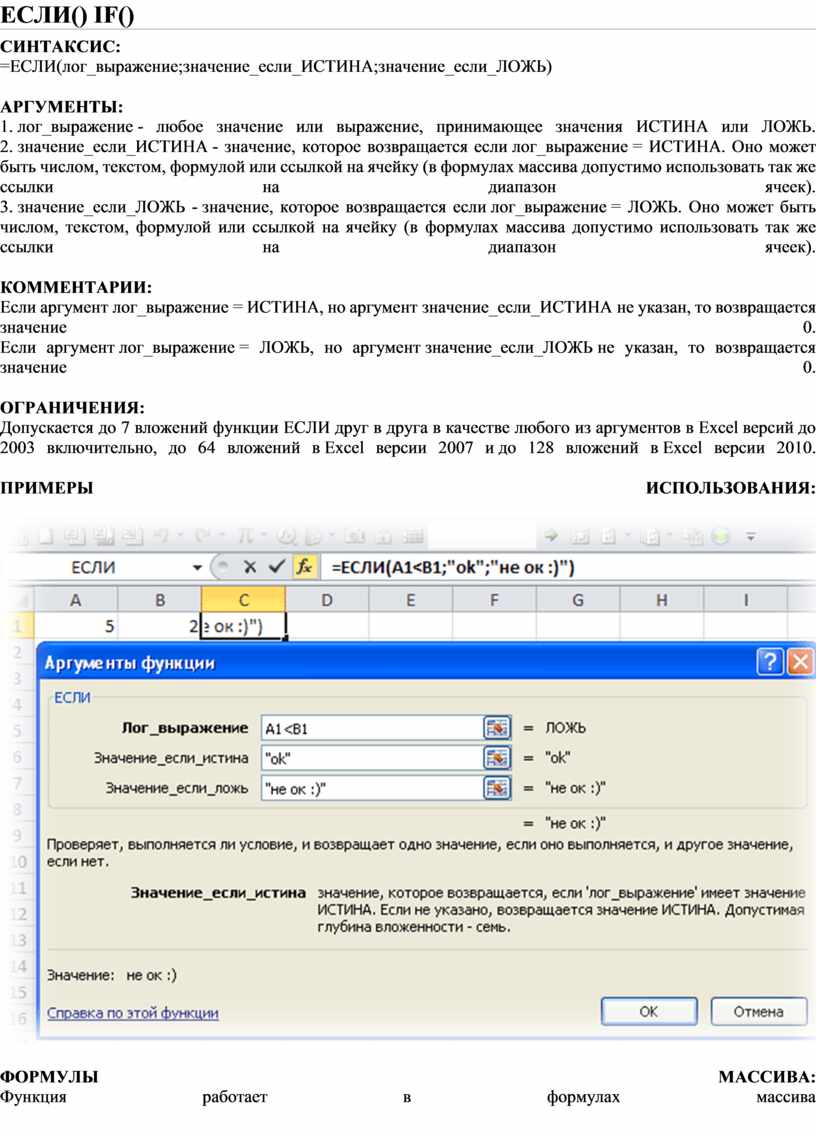Open the Справка по этой функции link
Viewport: 816px width, 1135px height.
133,1013
